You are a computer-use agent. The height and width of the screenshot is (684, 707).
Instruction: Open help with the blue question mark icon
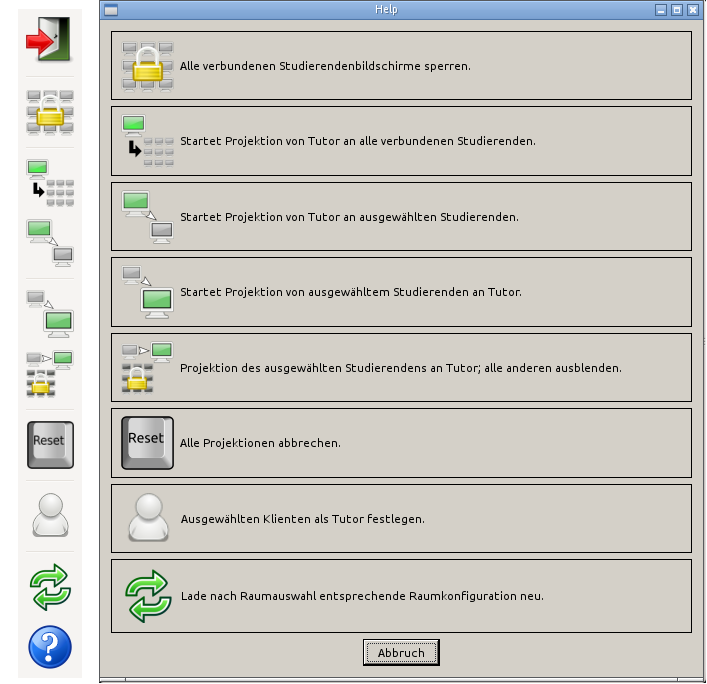pos(50,647)
